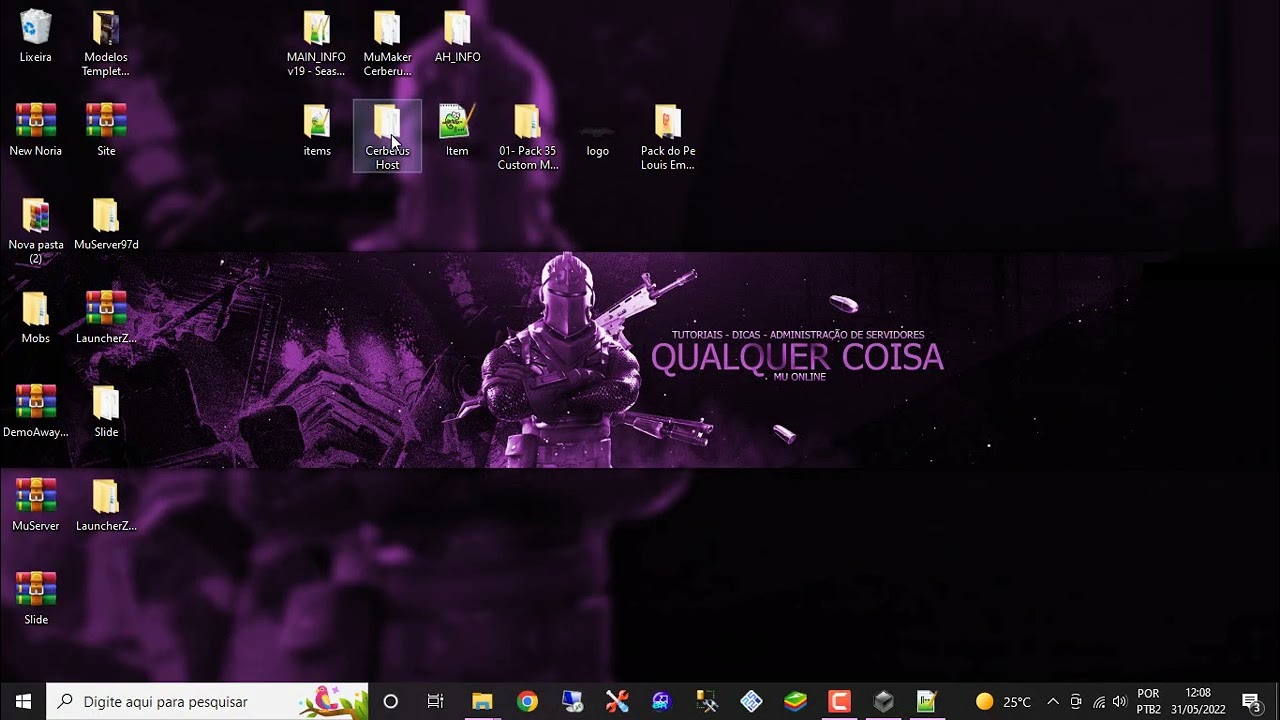Open the volume control

point(1119,701)
